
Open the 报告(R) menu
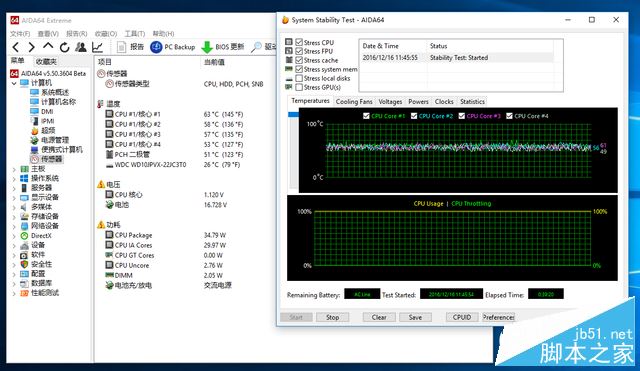77,33
